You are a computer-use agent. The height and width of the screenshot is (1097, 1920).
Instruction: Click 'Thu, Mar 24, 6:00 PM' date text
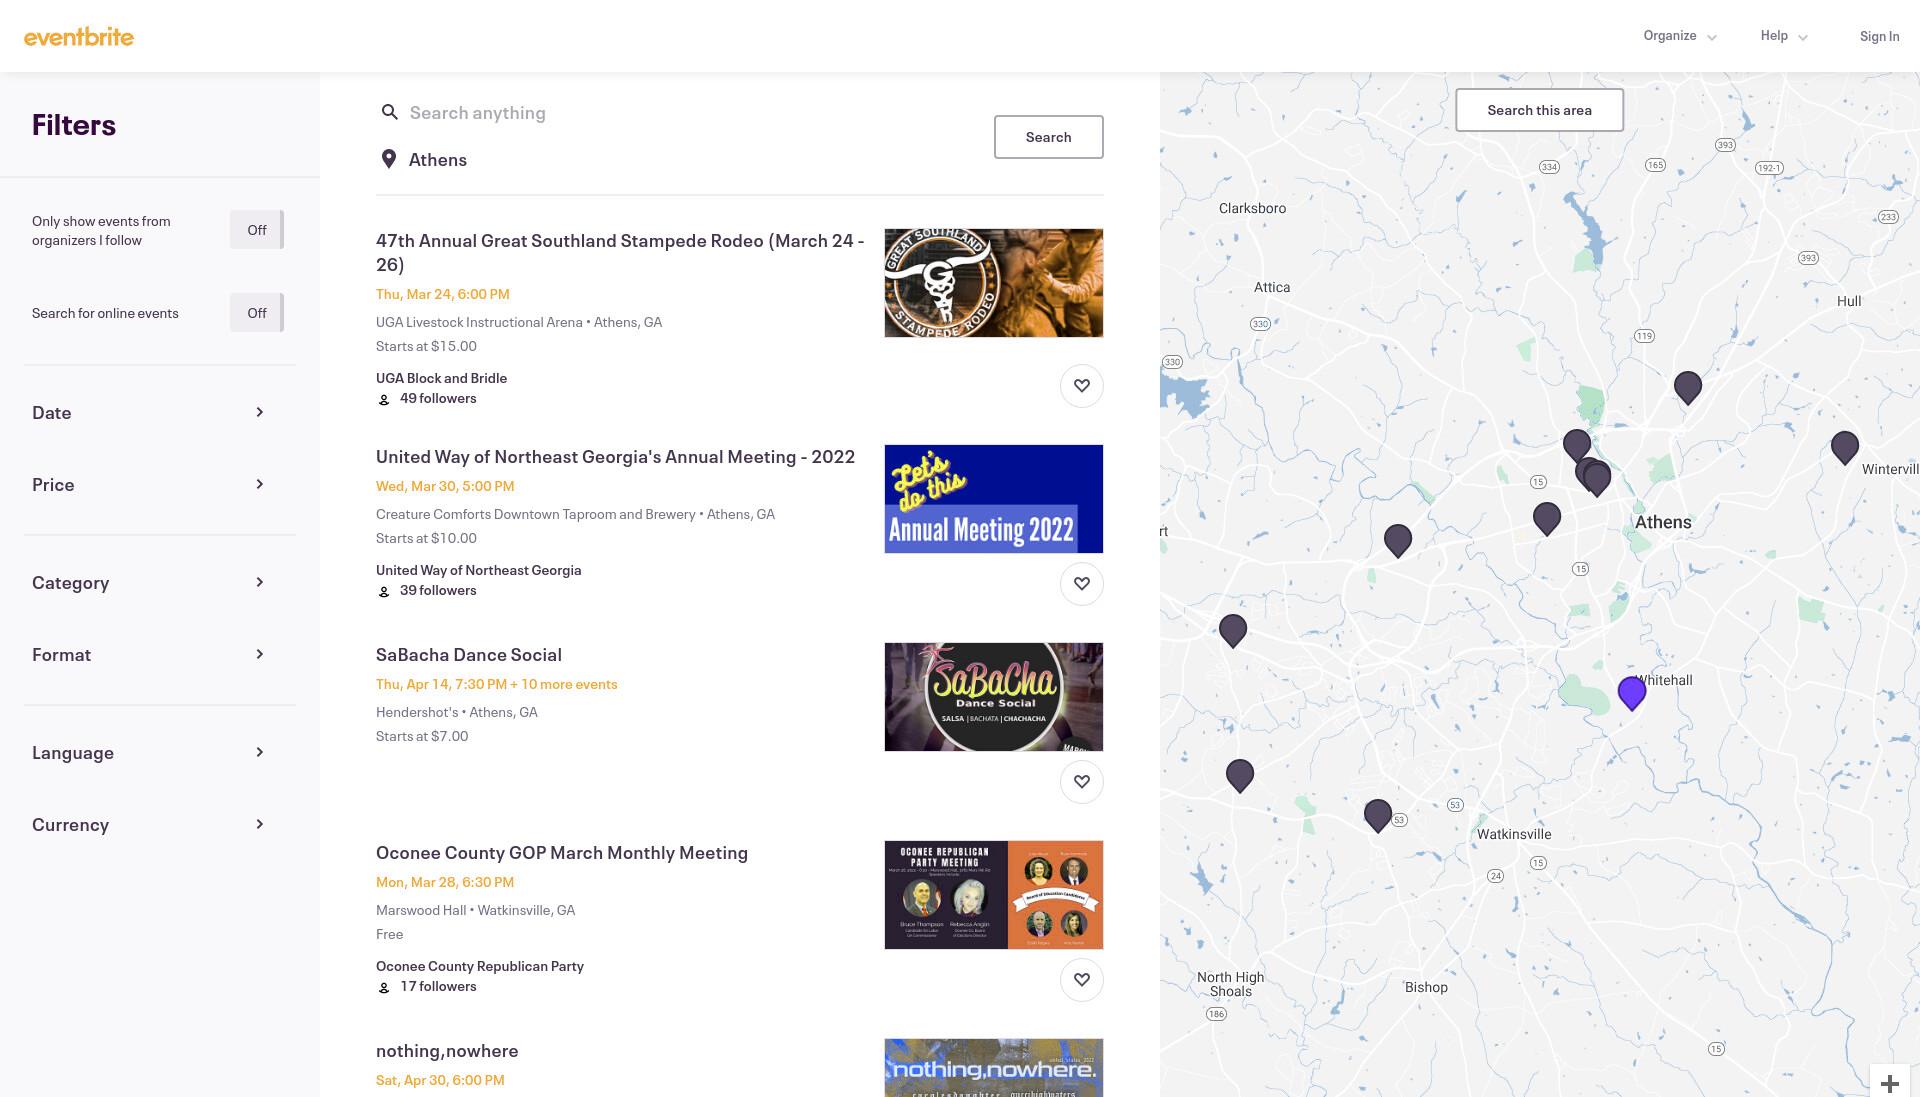coord(443,294)
